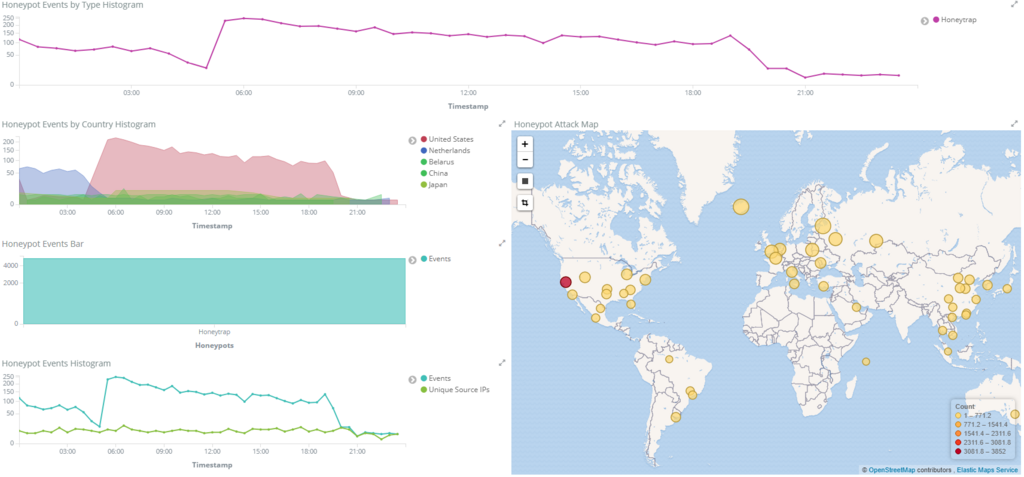Click the Honeytrap legend color dot
This screenshot has height=477, width=1024.
pos(936,20)
